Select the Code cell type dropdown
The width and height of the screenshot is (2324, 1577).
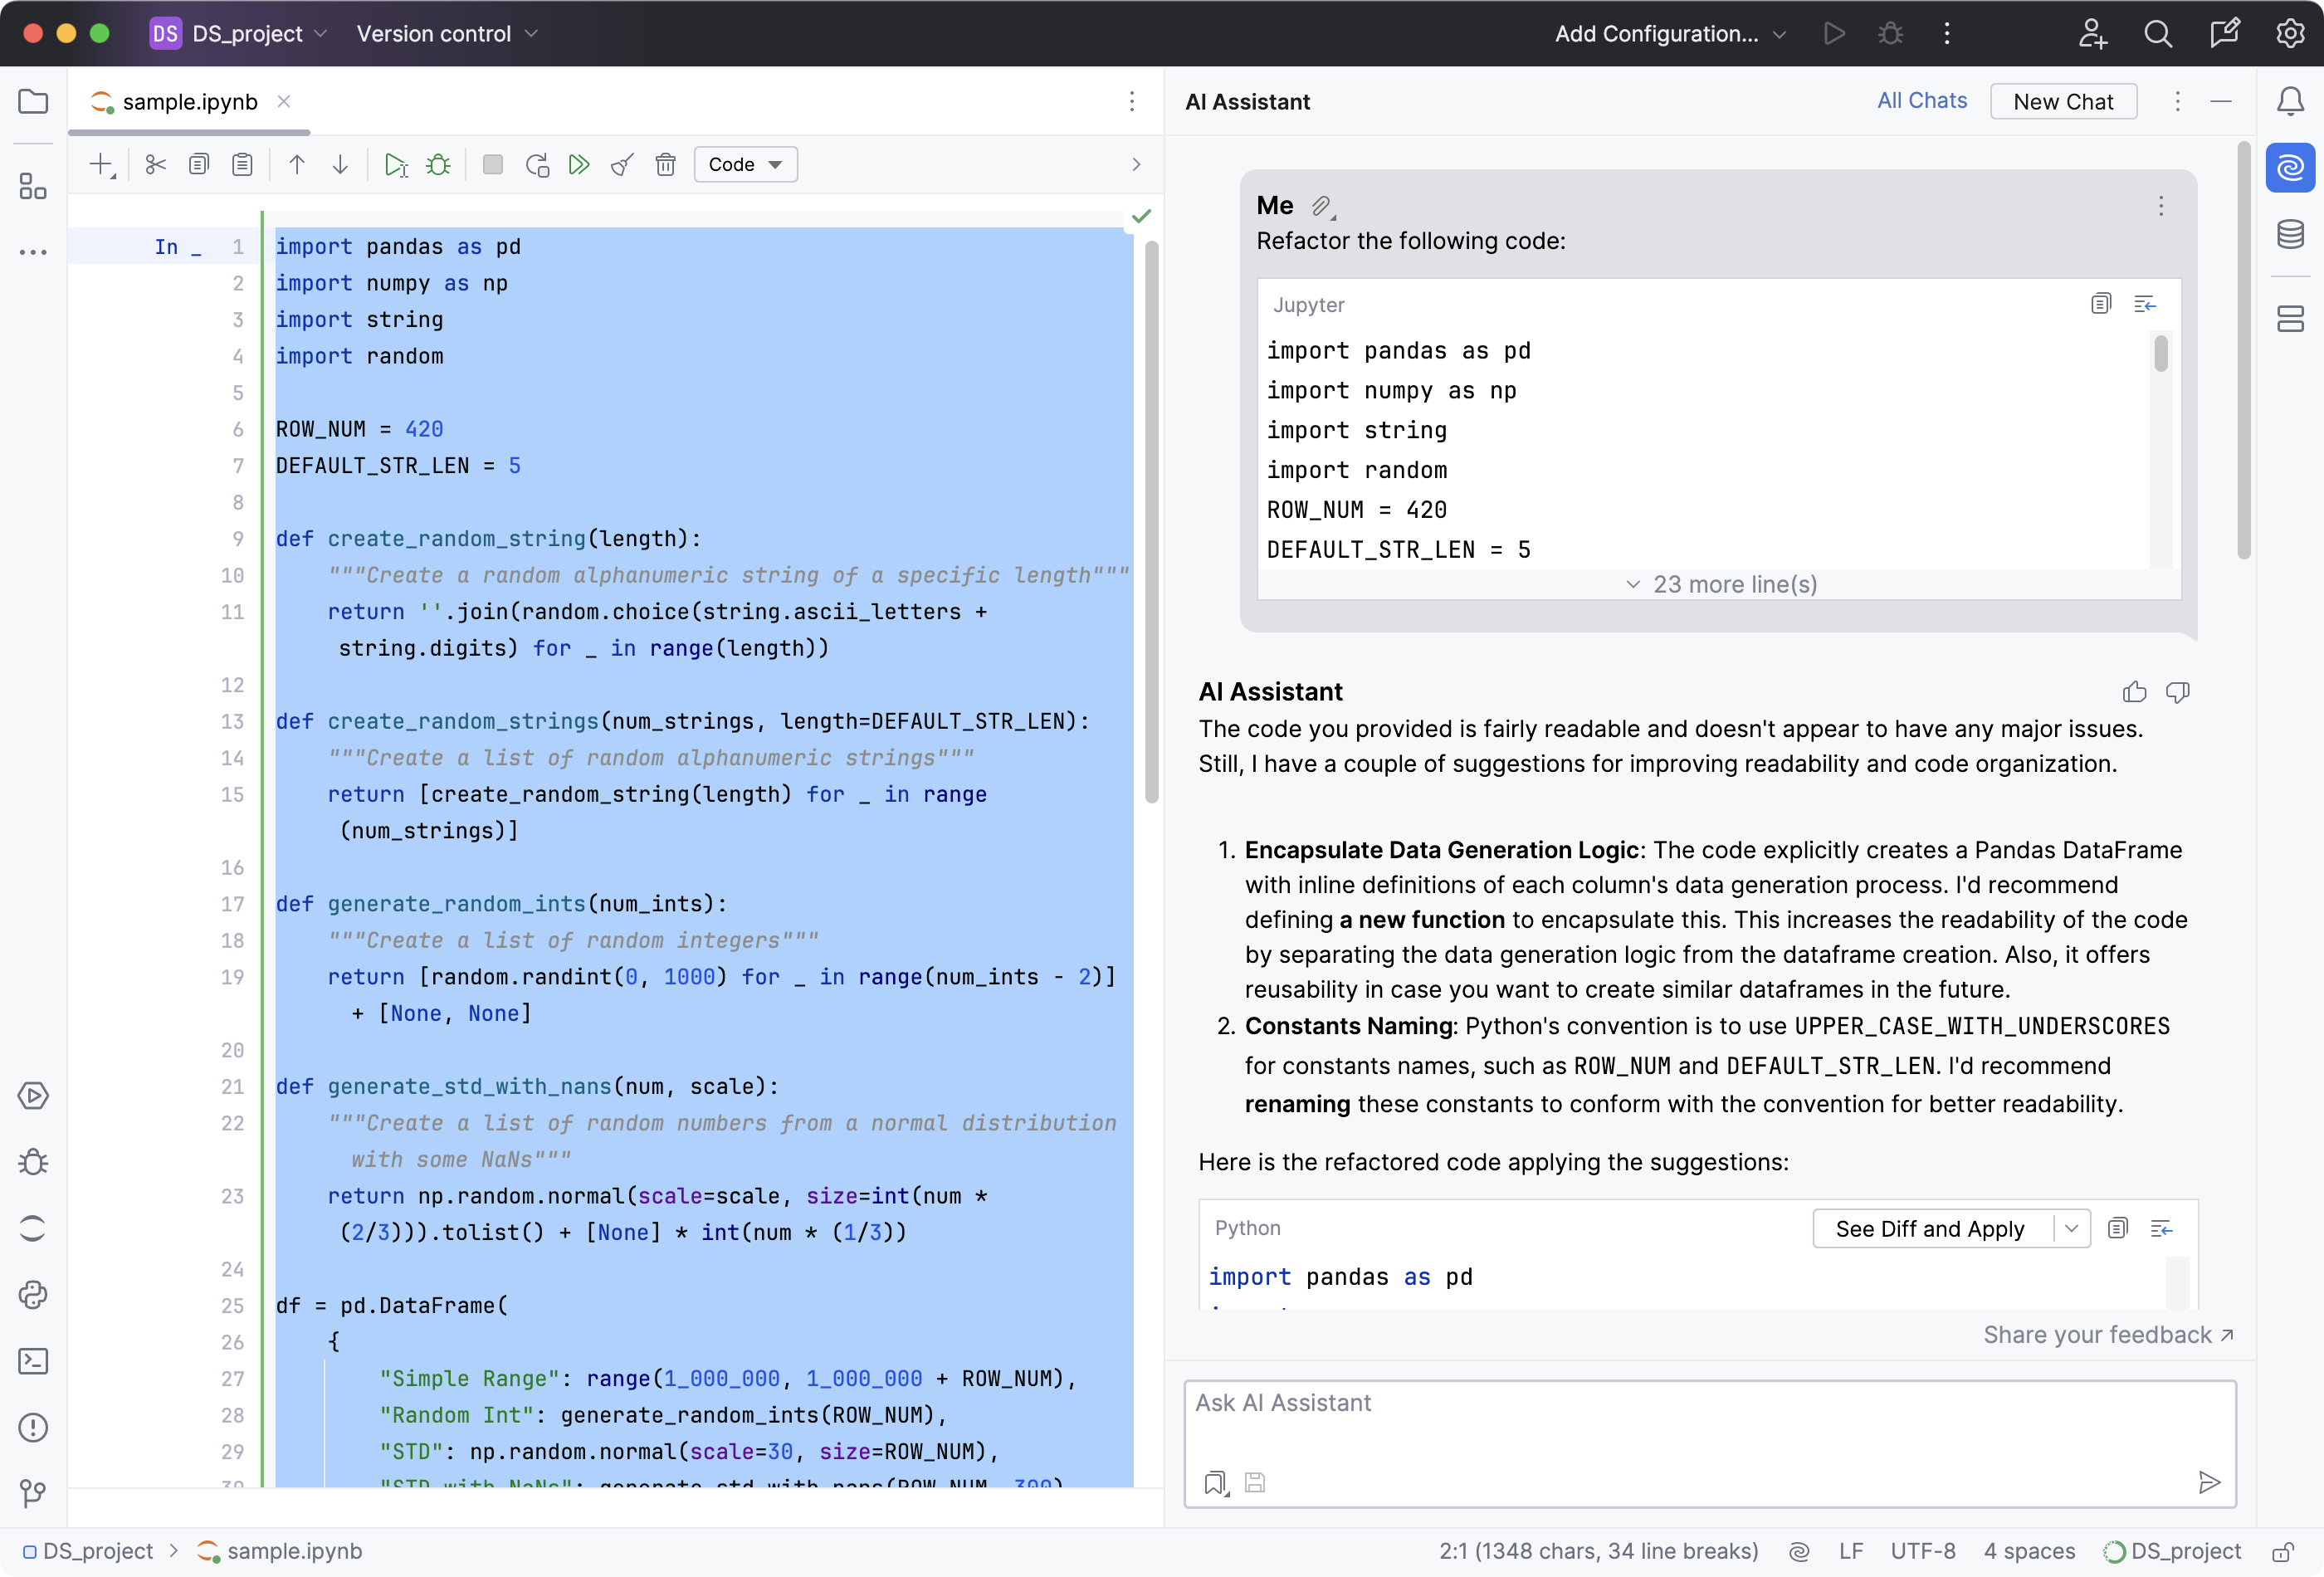pos(742,164)
